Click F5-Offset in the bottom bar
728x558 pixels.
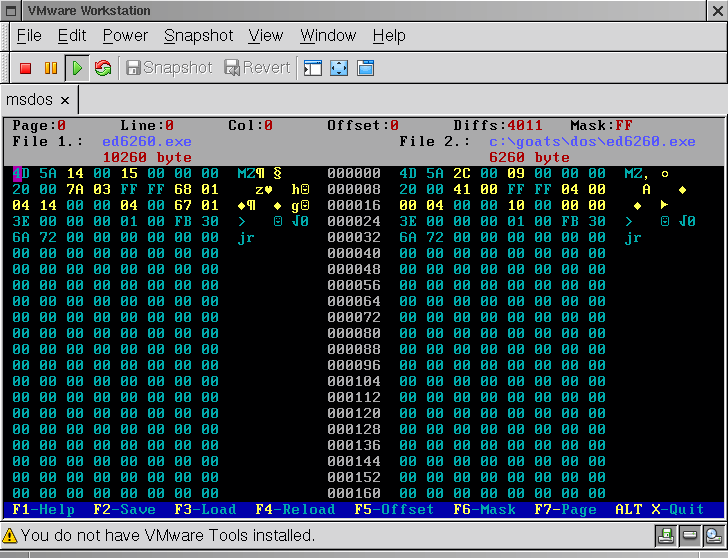click(394, 510)
